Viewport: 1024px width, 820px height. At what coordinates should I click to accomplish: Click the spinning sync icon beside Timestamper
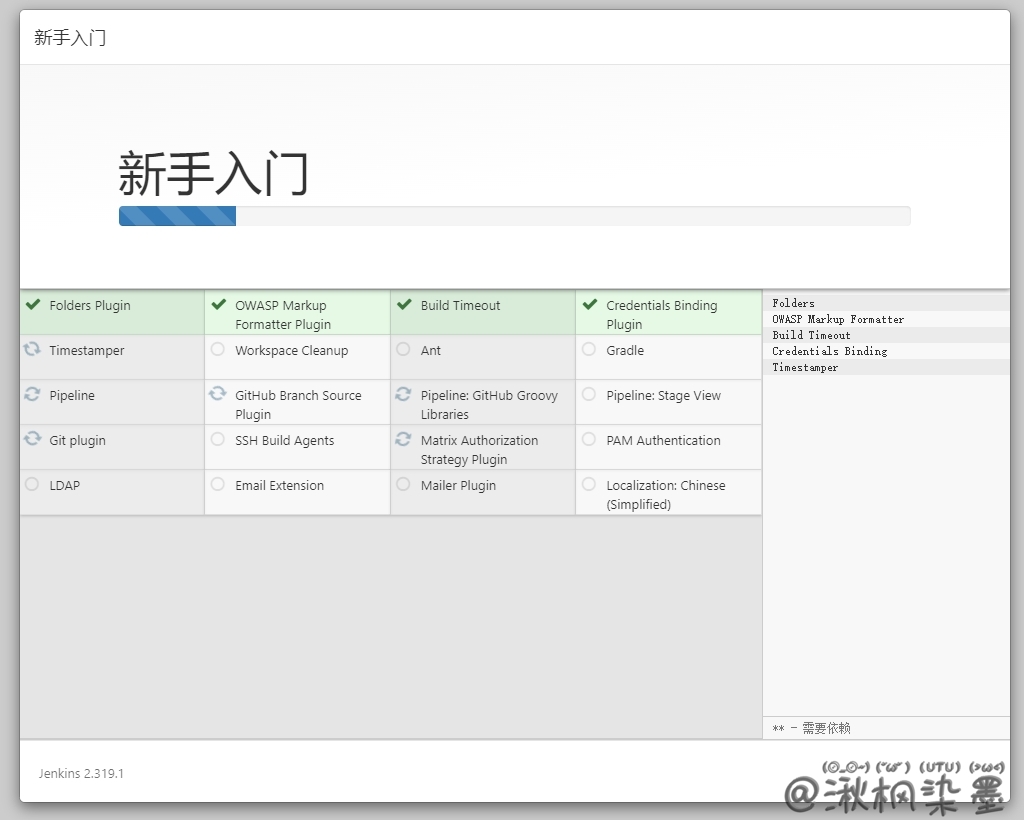click(x=32, y=350)
